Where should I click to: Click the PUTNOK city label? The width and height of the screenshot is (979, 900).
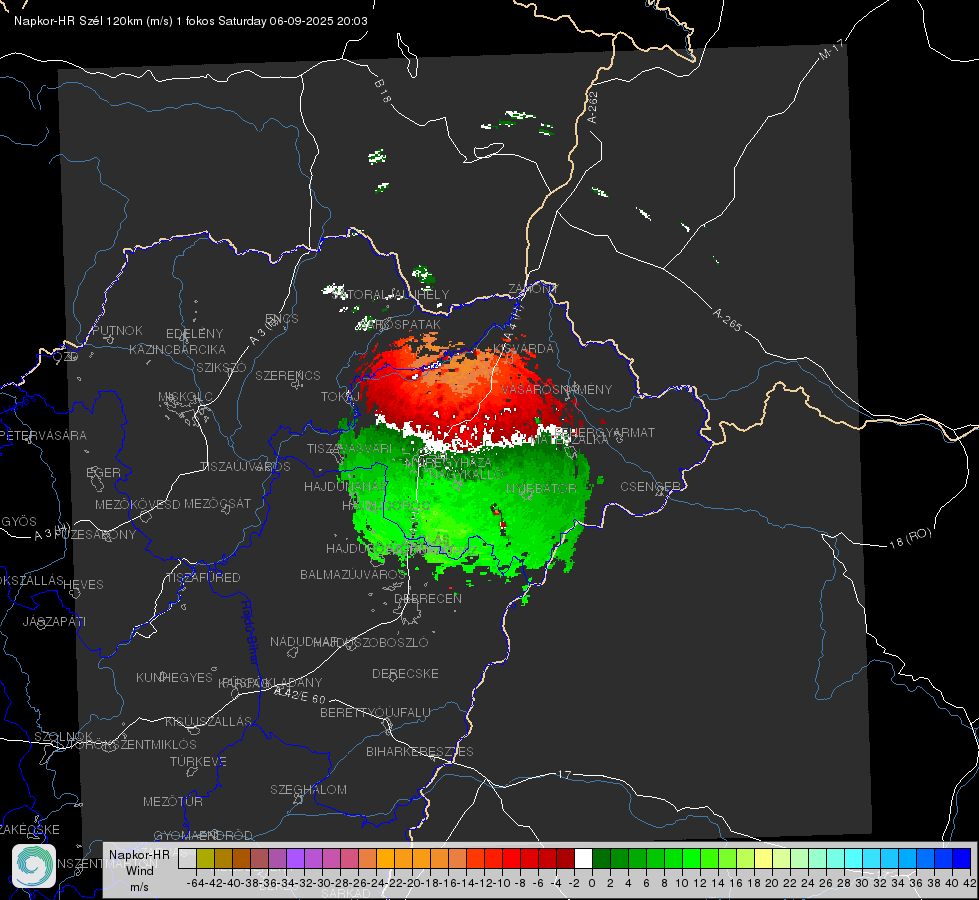click(117, 330)
